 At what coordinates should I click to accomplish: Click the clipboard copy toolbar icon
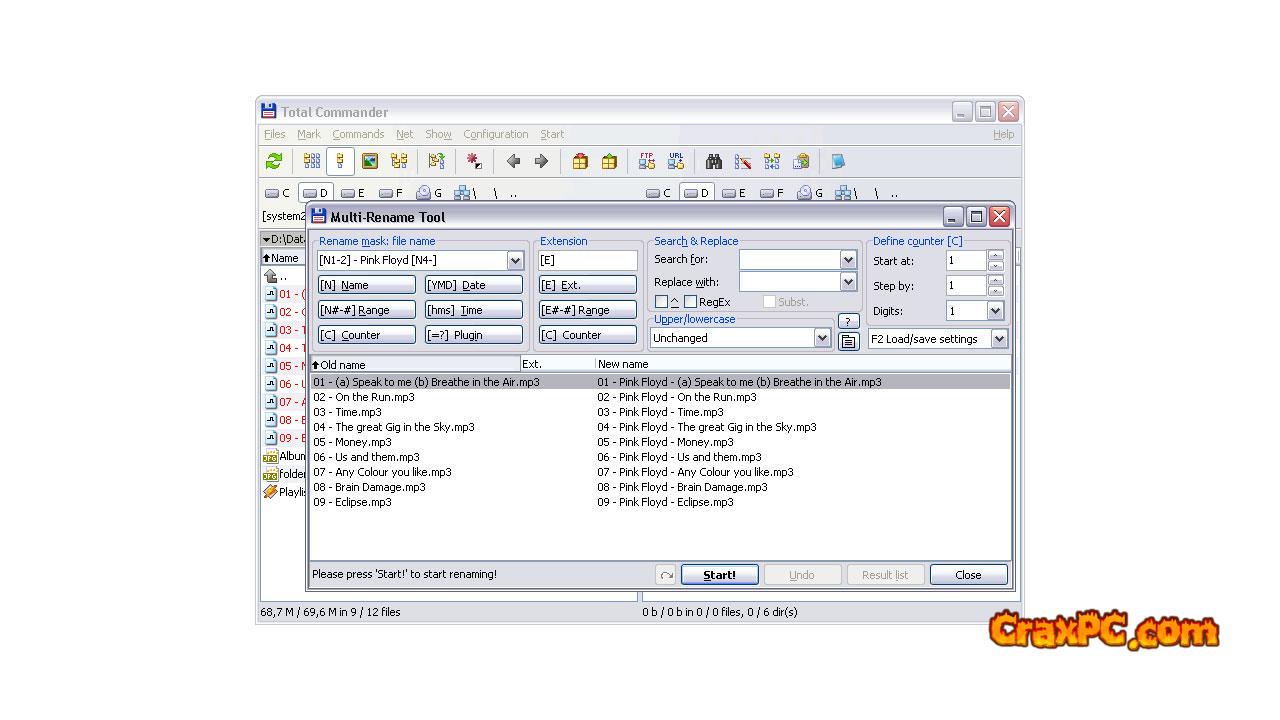pyautogui.click(x=801, y=161)
